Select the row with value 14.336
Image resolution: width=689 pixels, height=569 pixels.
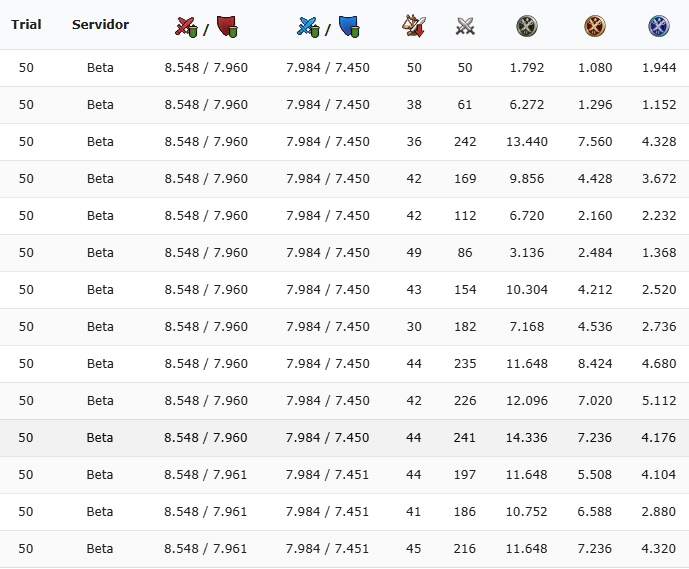(344, 438)
